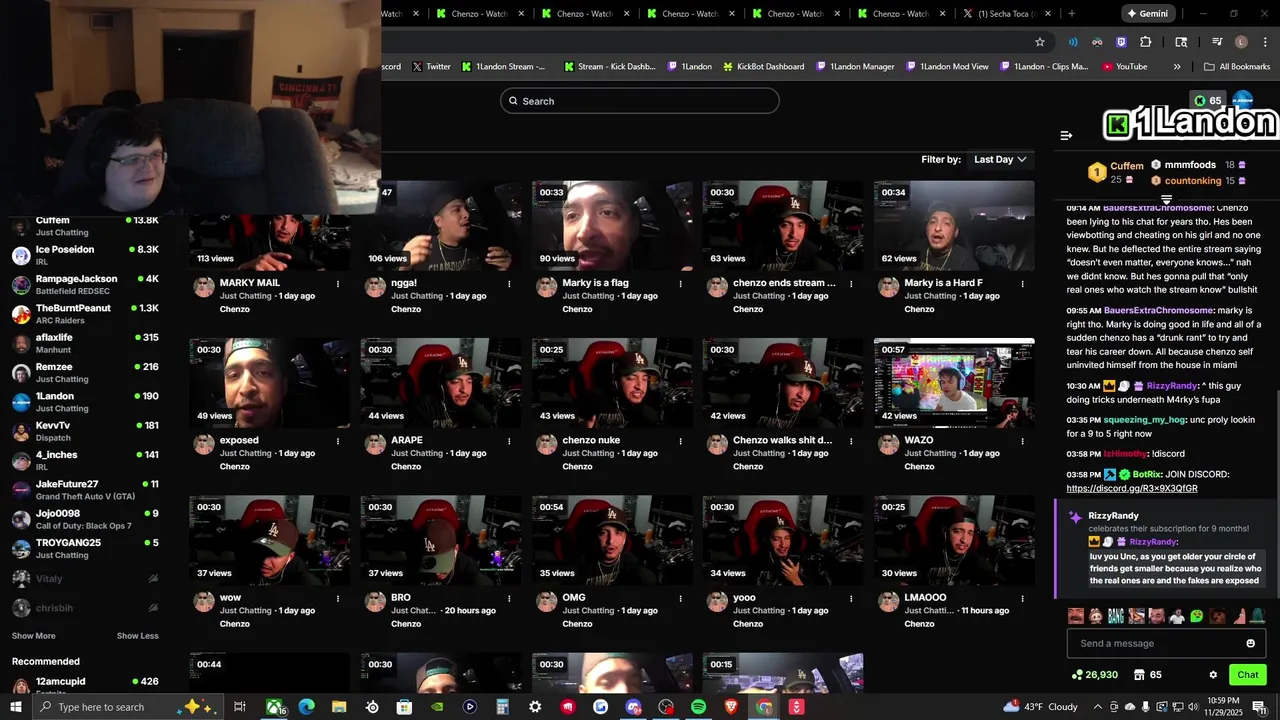Viewport: 1280px width, 720px height.
Task: Click the Twitch extension icon in toolbar
Action: click(x=1121, y=42)
